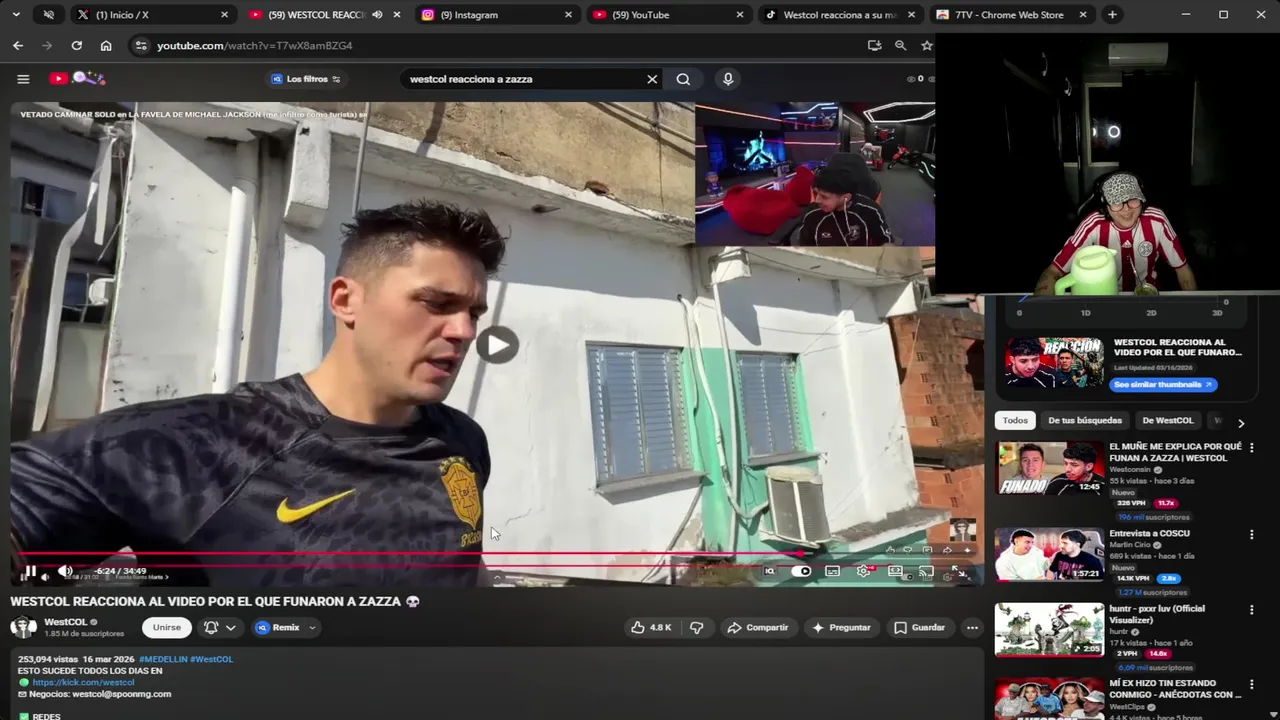Viewport: 1280px width, 720px height.
Task: Open the #WestCOL hashtag link
Action: pyautogui.click(x=211, y=659)
